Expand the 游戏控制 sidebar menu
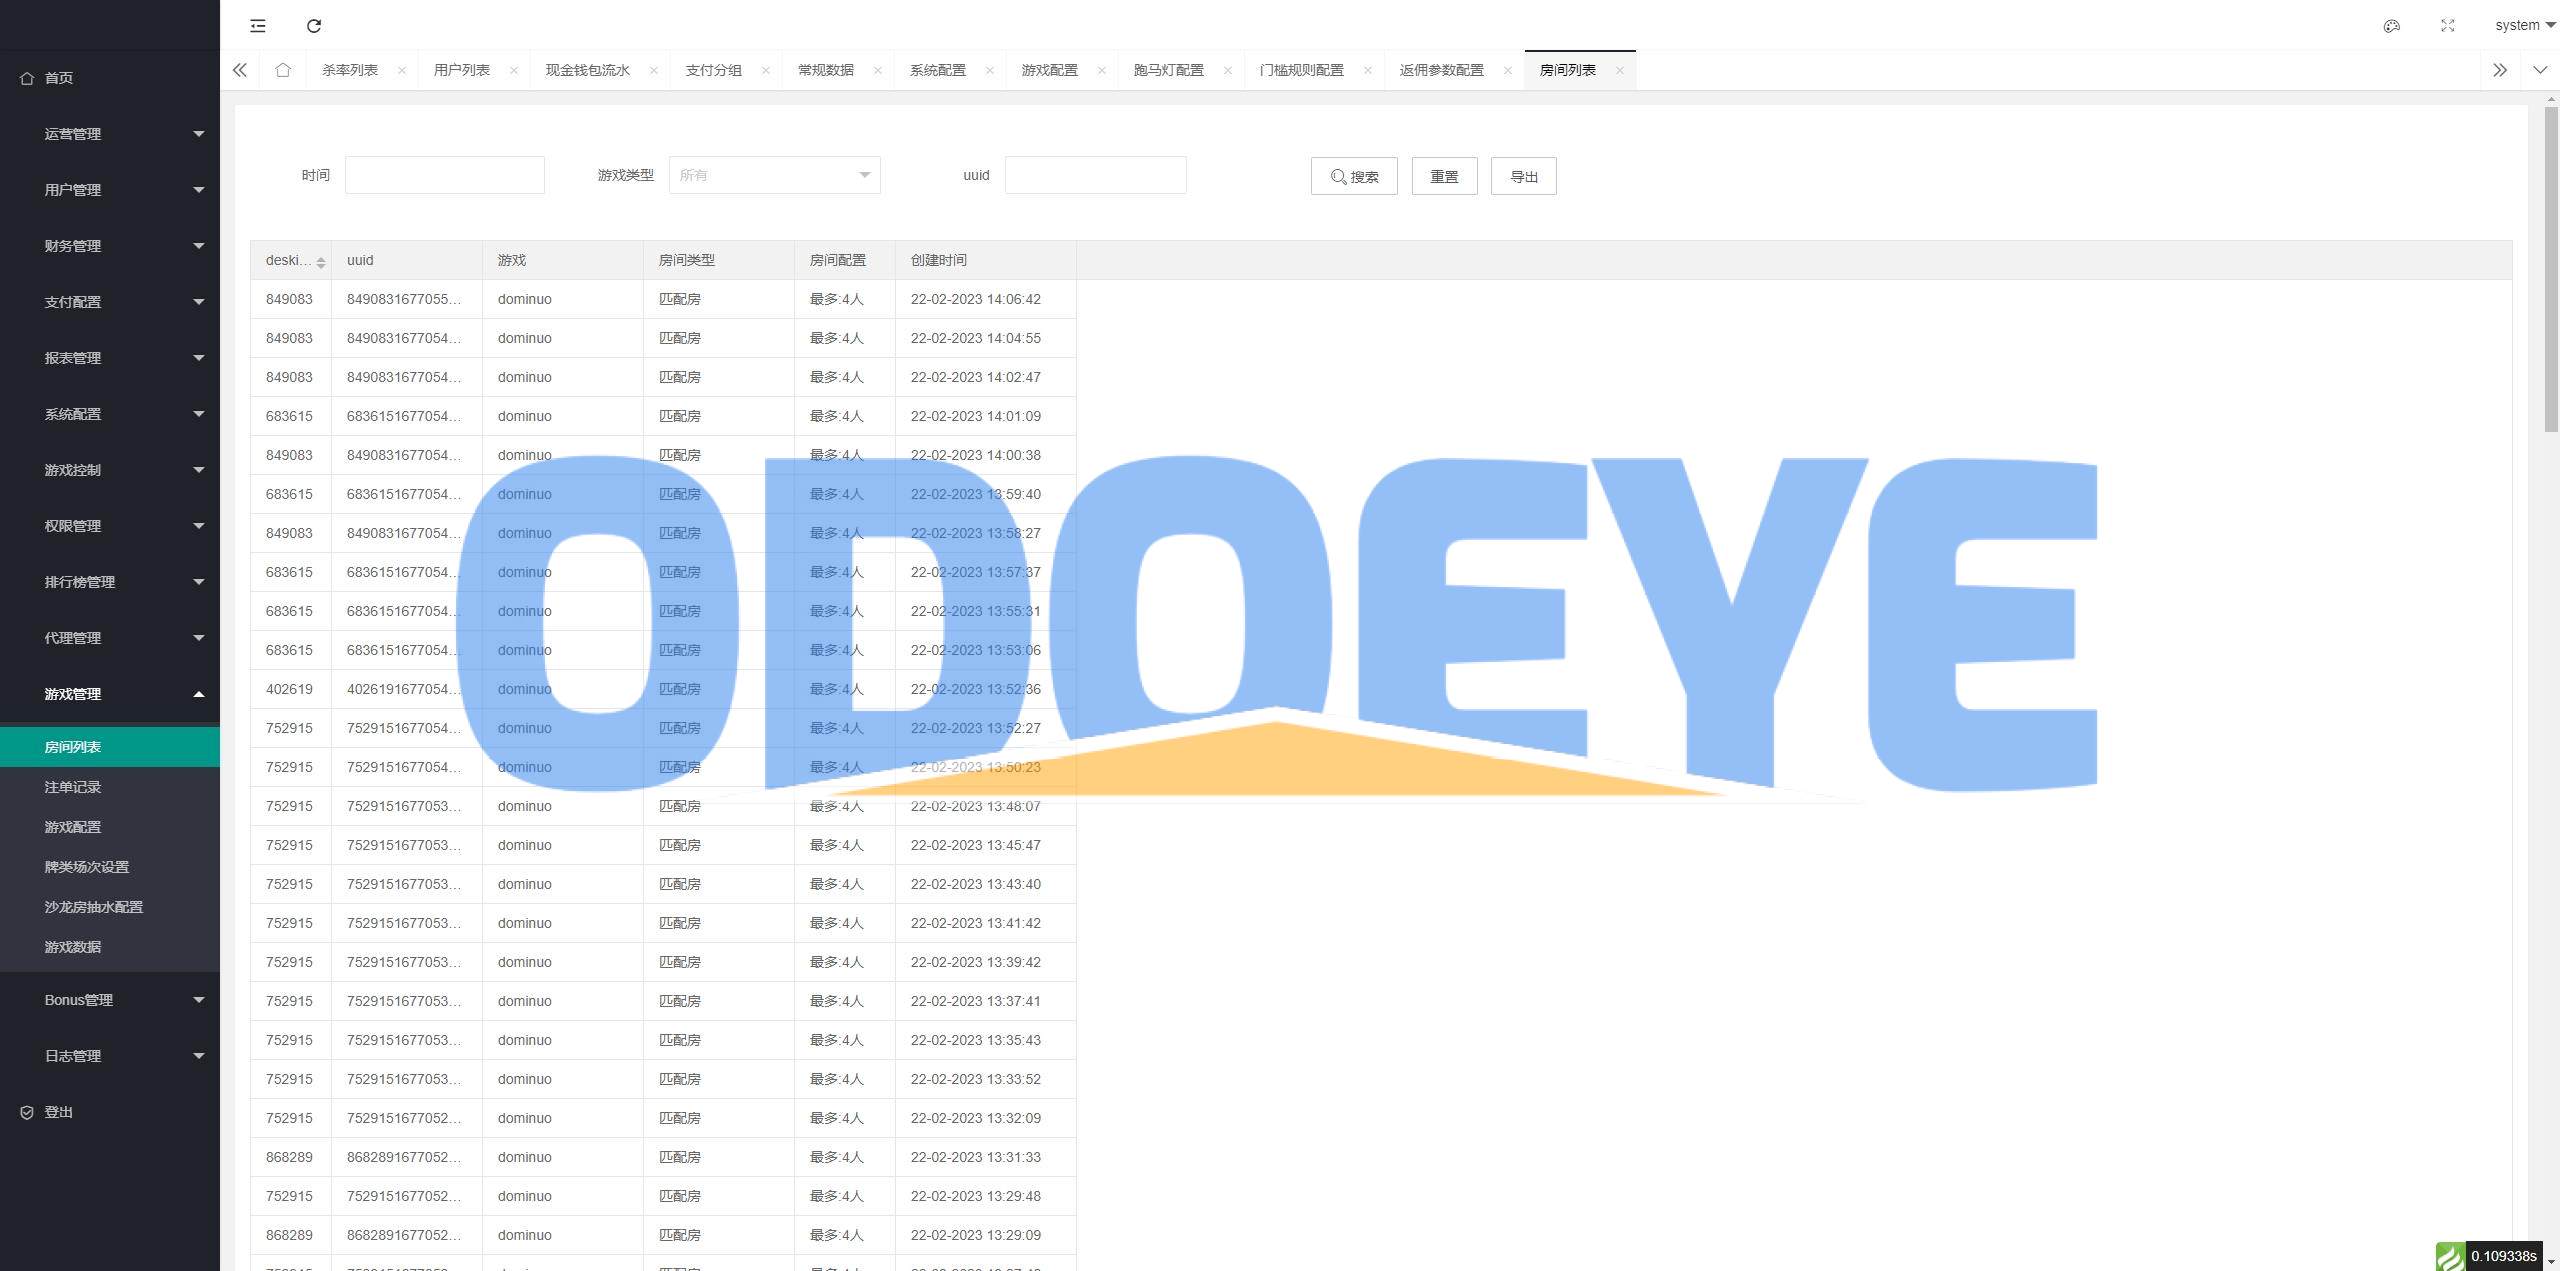The width and height of the screenshot is (2560, 1271). [x=110, y=470]
